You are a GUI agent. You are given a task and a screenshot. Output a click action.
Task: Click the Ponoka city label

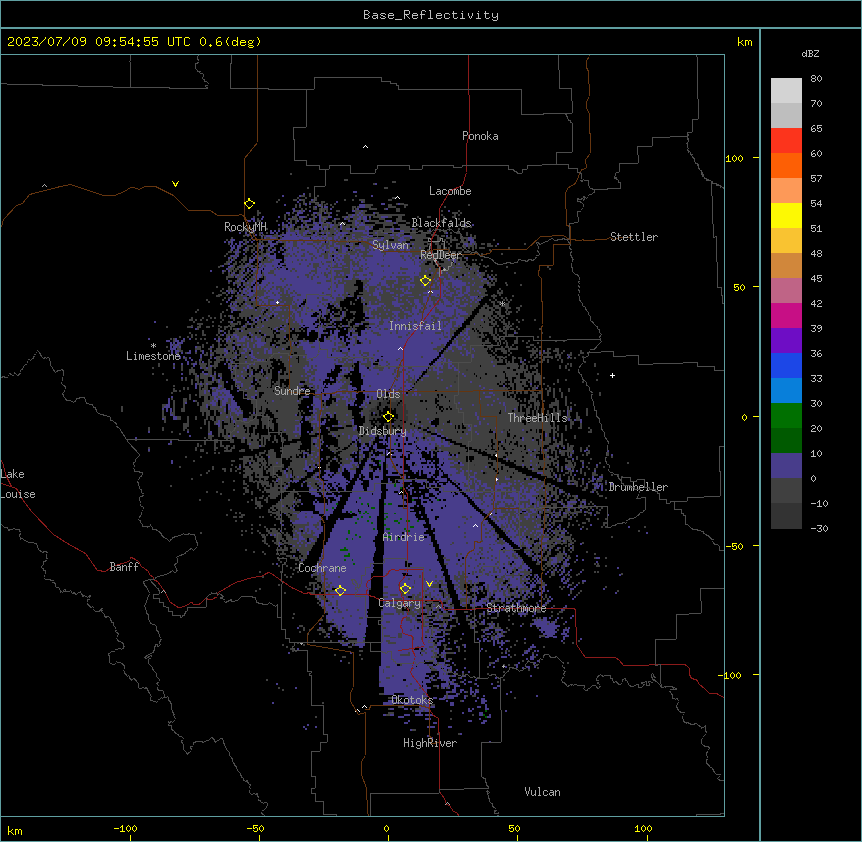tap(480, 136)
